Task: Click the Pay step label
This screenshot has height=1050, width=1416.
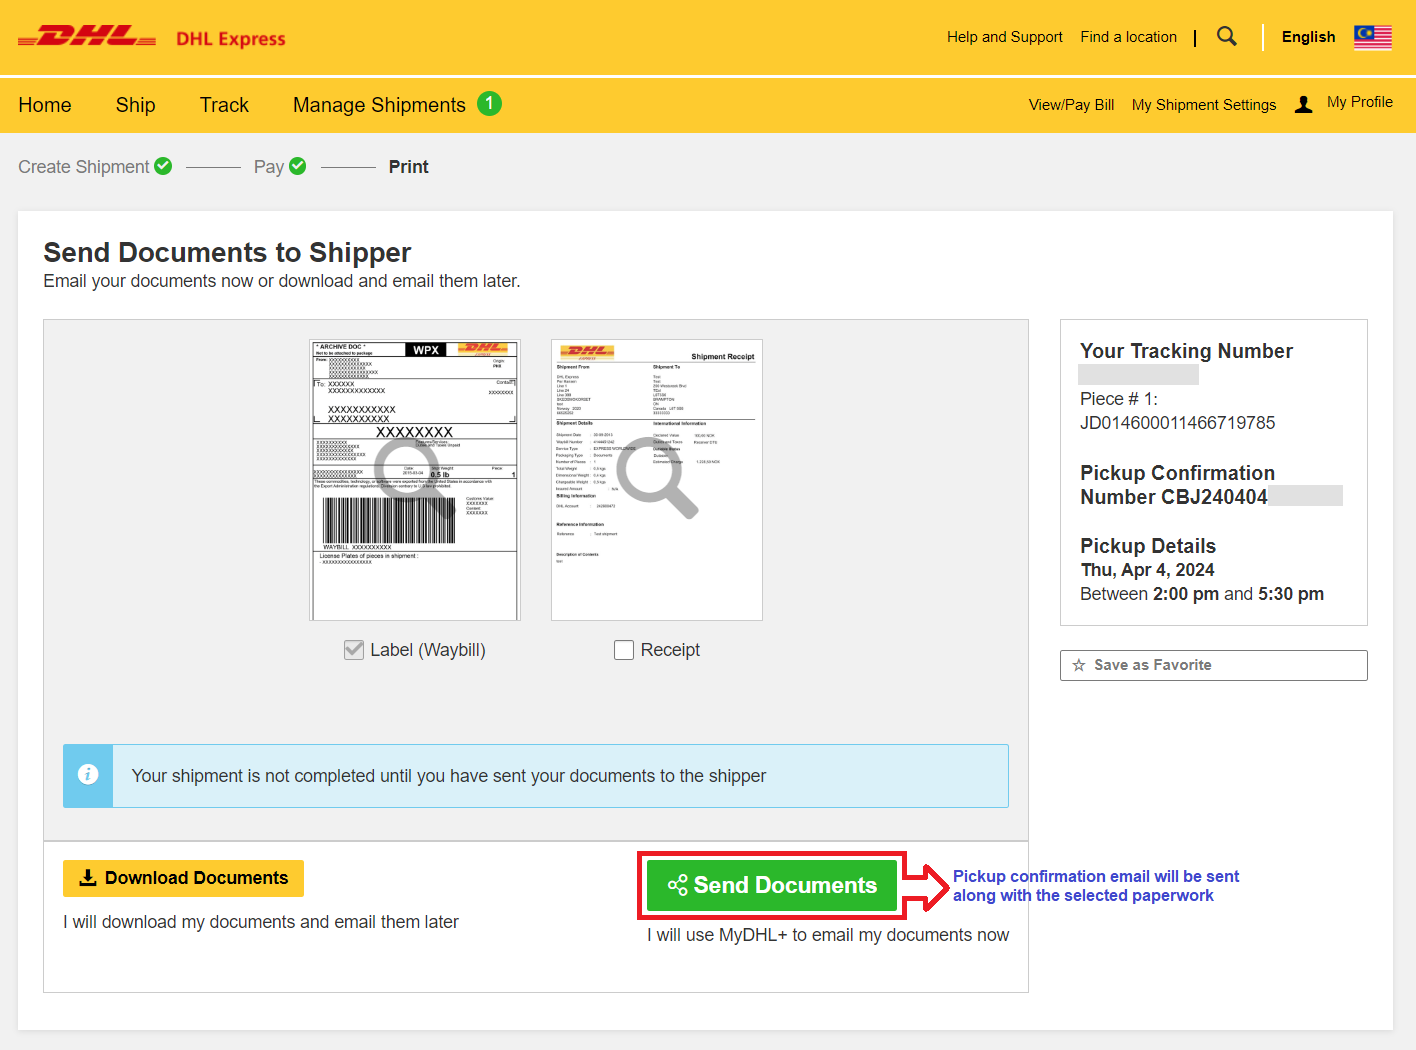Action: [x=269, y=167]
